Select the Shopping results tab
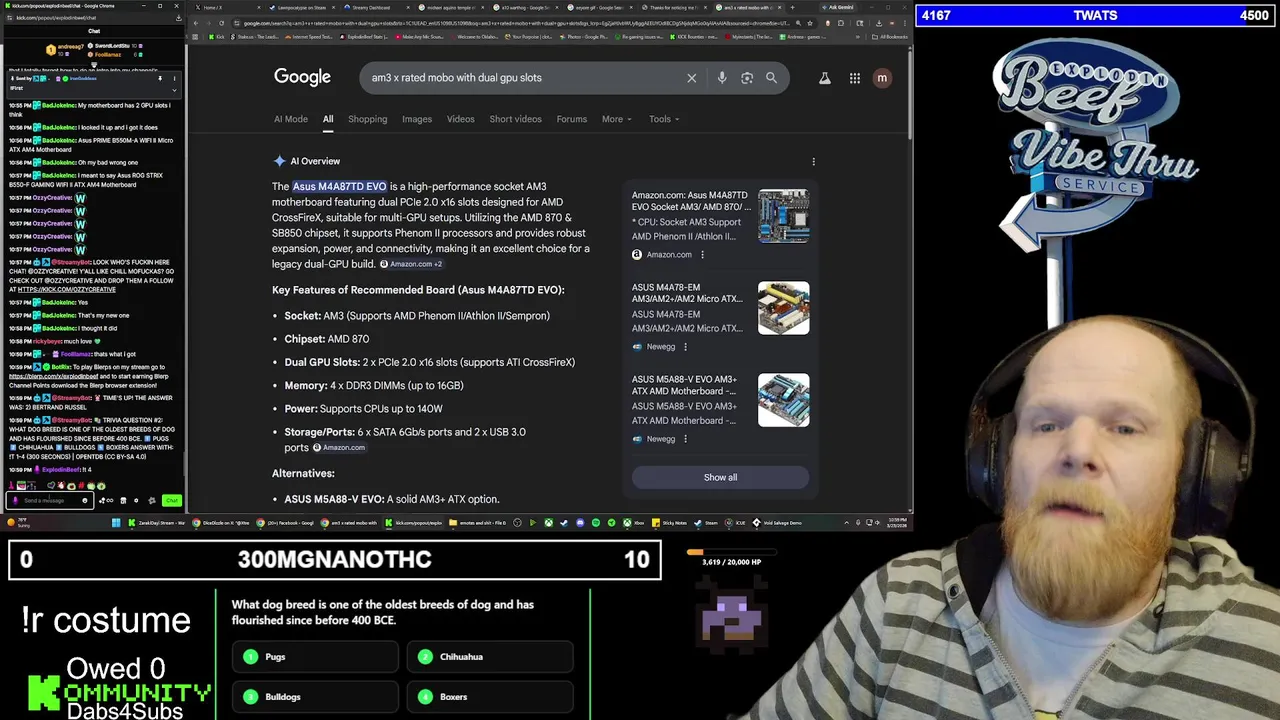Image resolution: width=1280 pixels, height=720 pixels. tap(367, 119)
